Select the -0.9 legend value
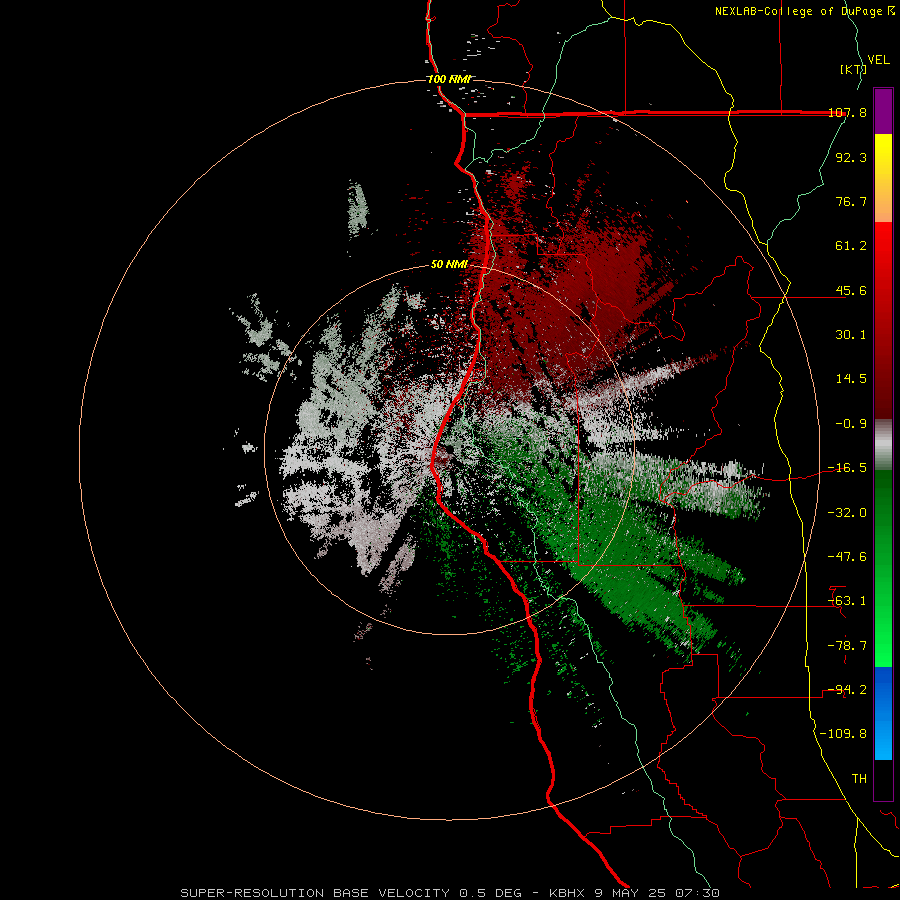Screen dimensions: 900x900 tap(851, 424)
